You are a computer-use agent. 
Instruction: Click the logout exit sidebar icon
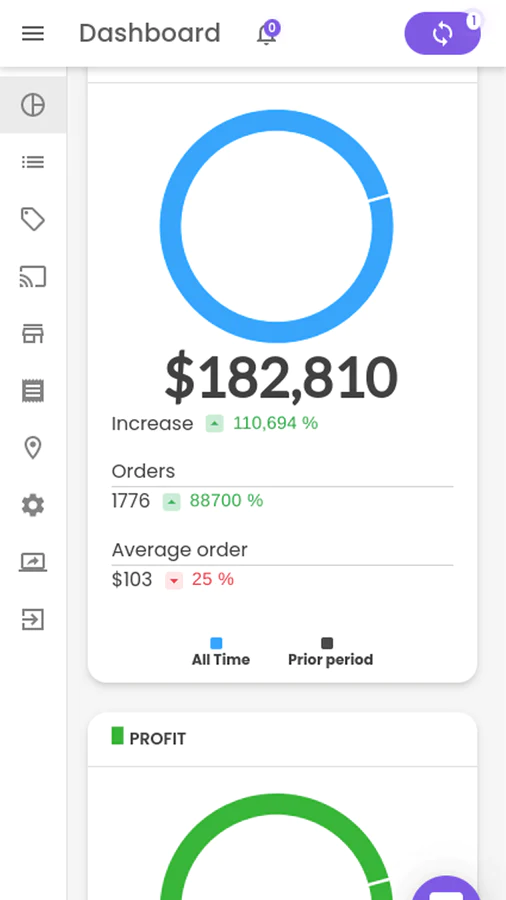[x=33, y=619]
